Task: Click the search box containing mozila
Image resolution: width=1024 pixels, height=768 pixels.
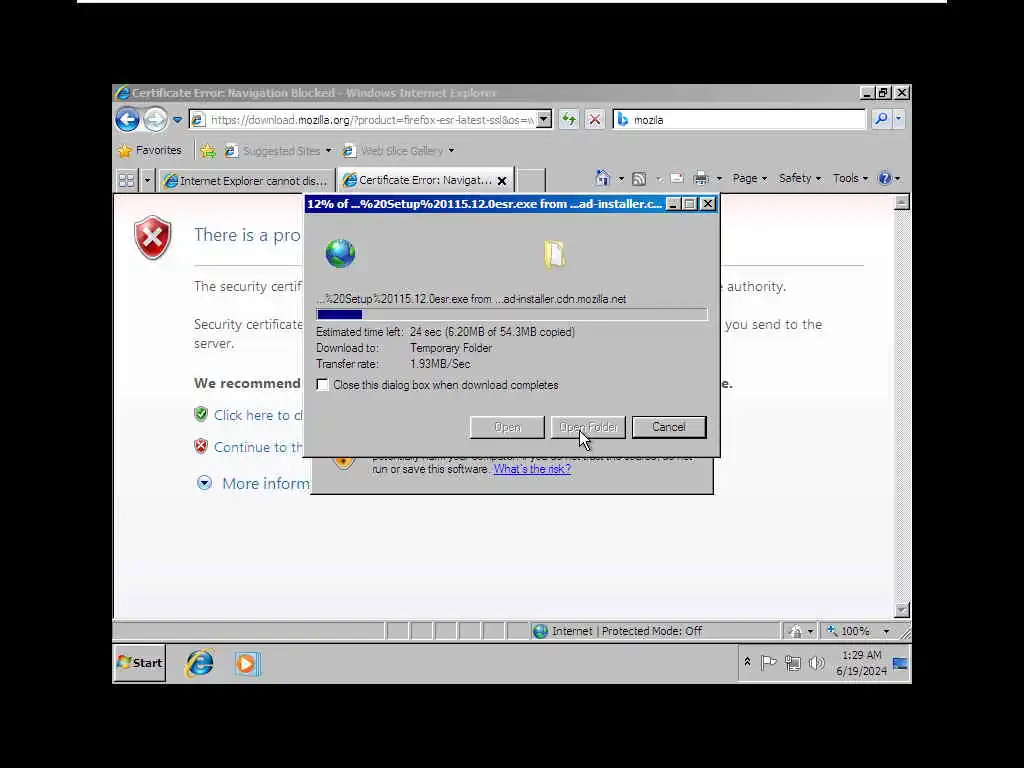Action: (x=738, y=120)
